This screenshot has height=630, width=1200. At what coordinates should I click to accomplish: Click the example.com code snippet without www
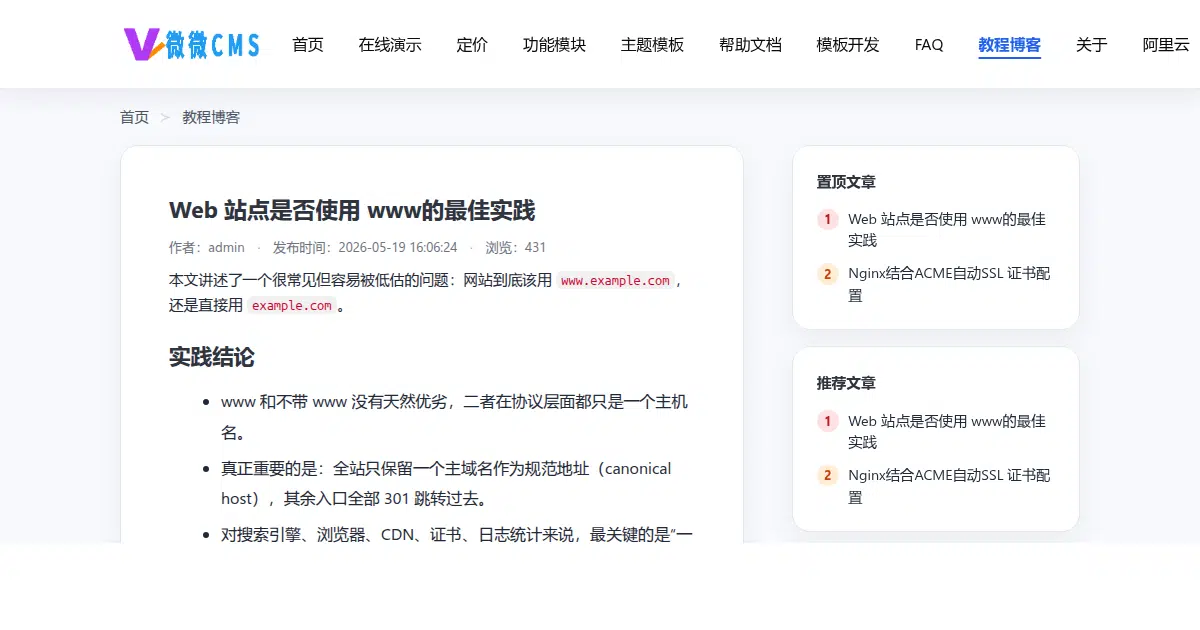(291, 306)
